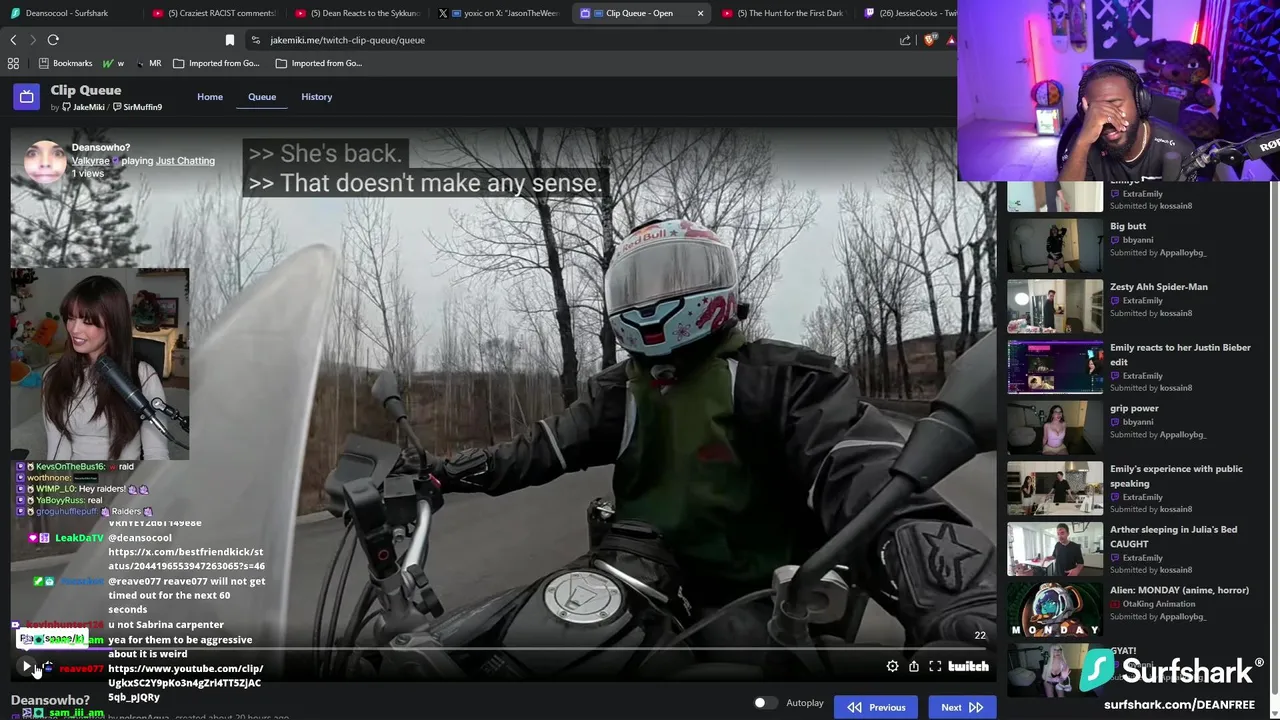Image resolution: width=1280 pixels, height=720 pixels.
Task: Open the browser apps grid icon
Action: click(13, 63)
